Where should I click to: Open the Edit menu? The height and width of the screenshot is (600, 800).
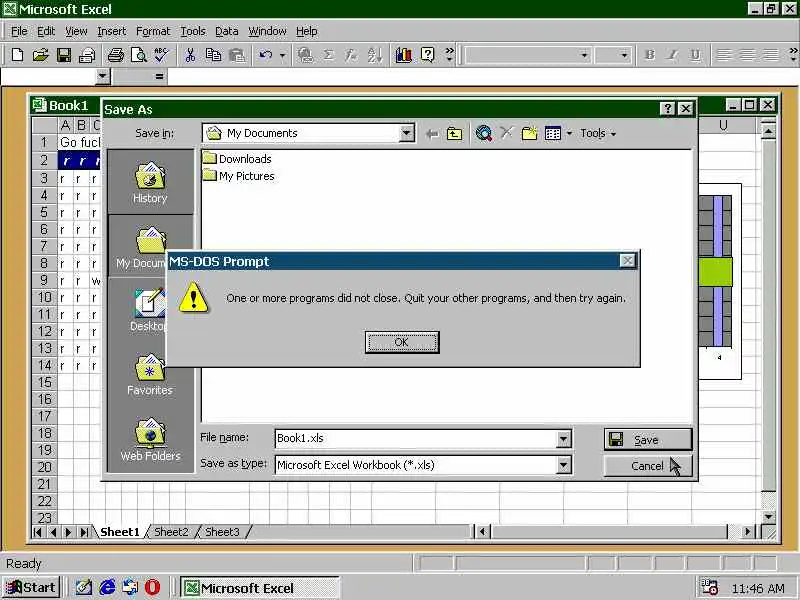[46, 31]
